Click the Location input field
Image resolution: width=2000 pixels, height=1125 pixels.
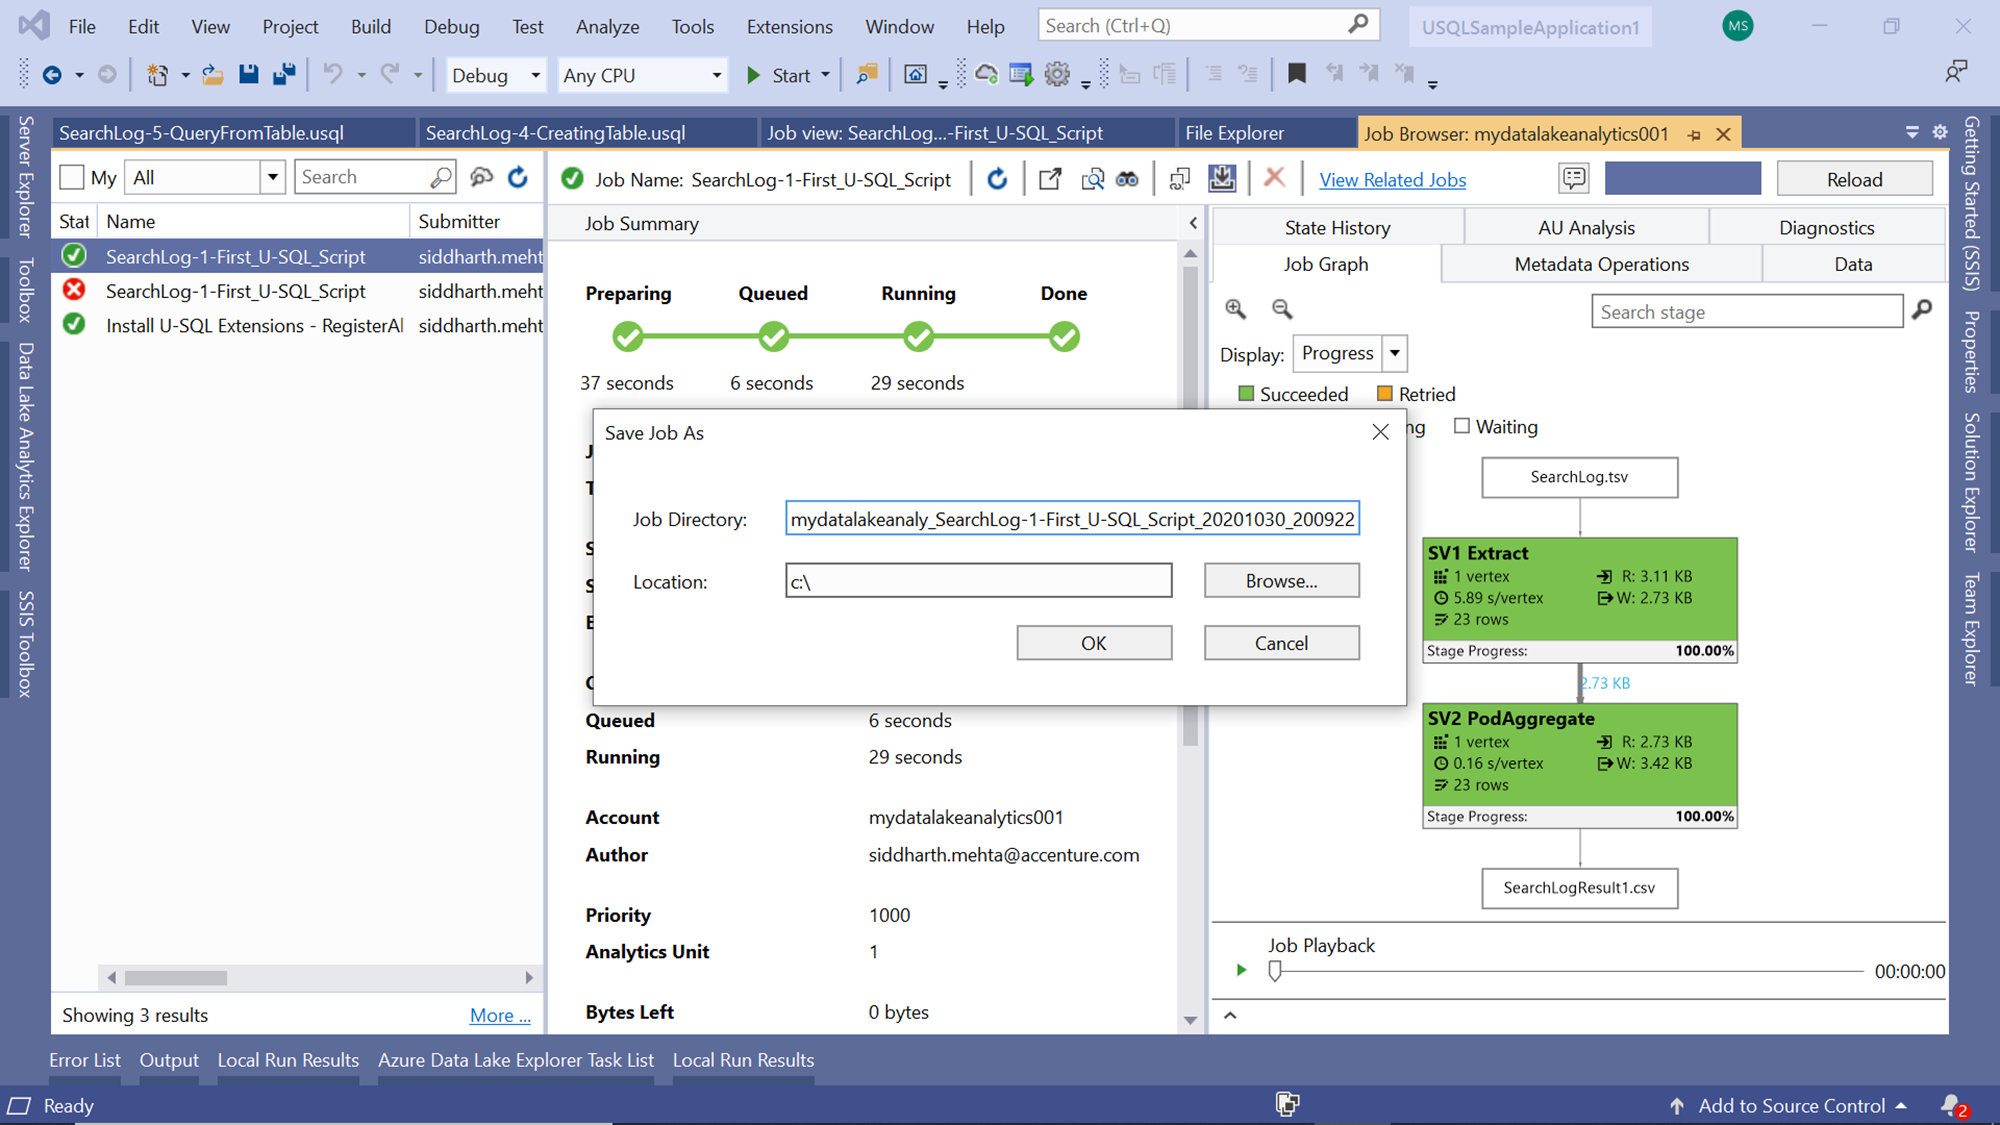pyautogui.click(x=978, y=581)
